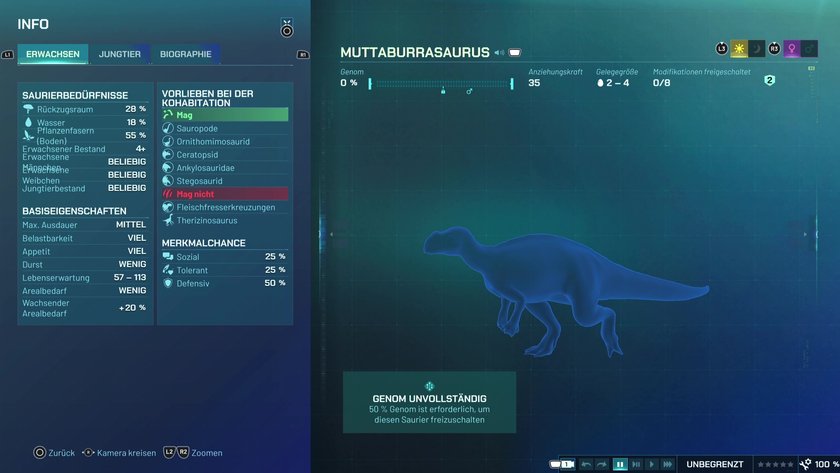Image resolution: width=840 pixels, height=473 pixels.
Task: Click the Sozial trait icon
Action: coord(168,257)
